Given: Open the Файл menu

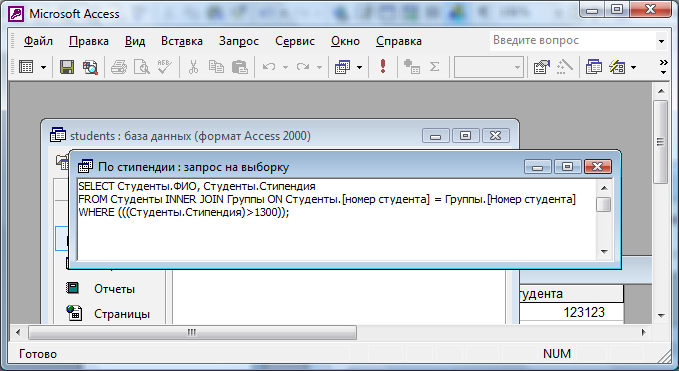Looking at the screenshot, I should [x=38, y=41].
